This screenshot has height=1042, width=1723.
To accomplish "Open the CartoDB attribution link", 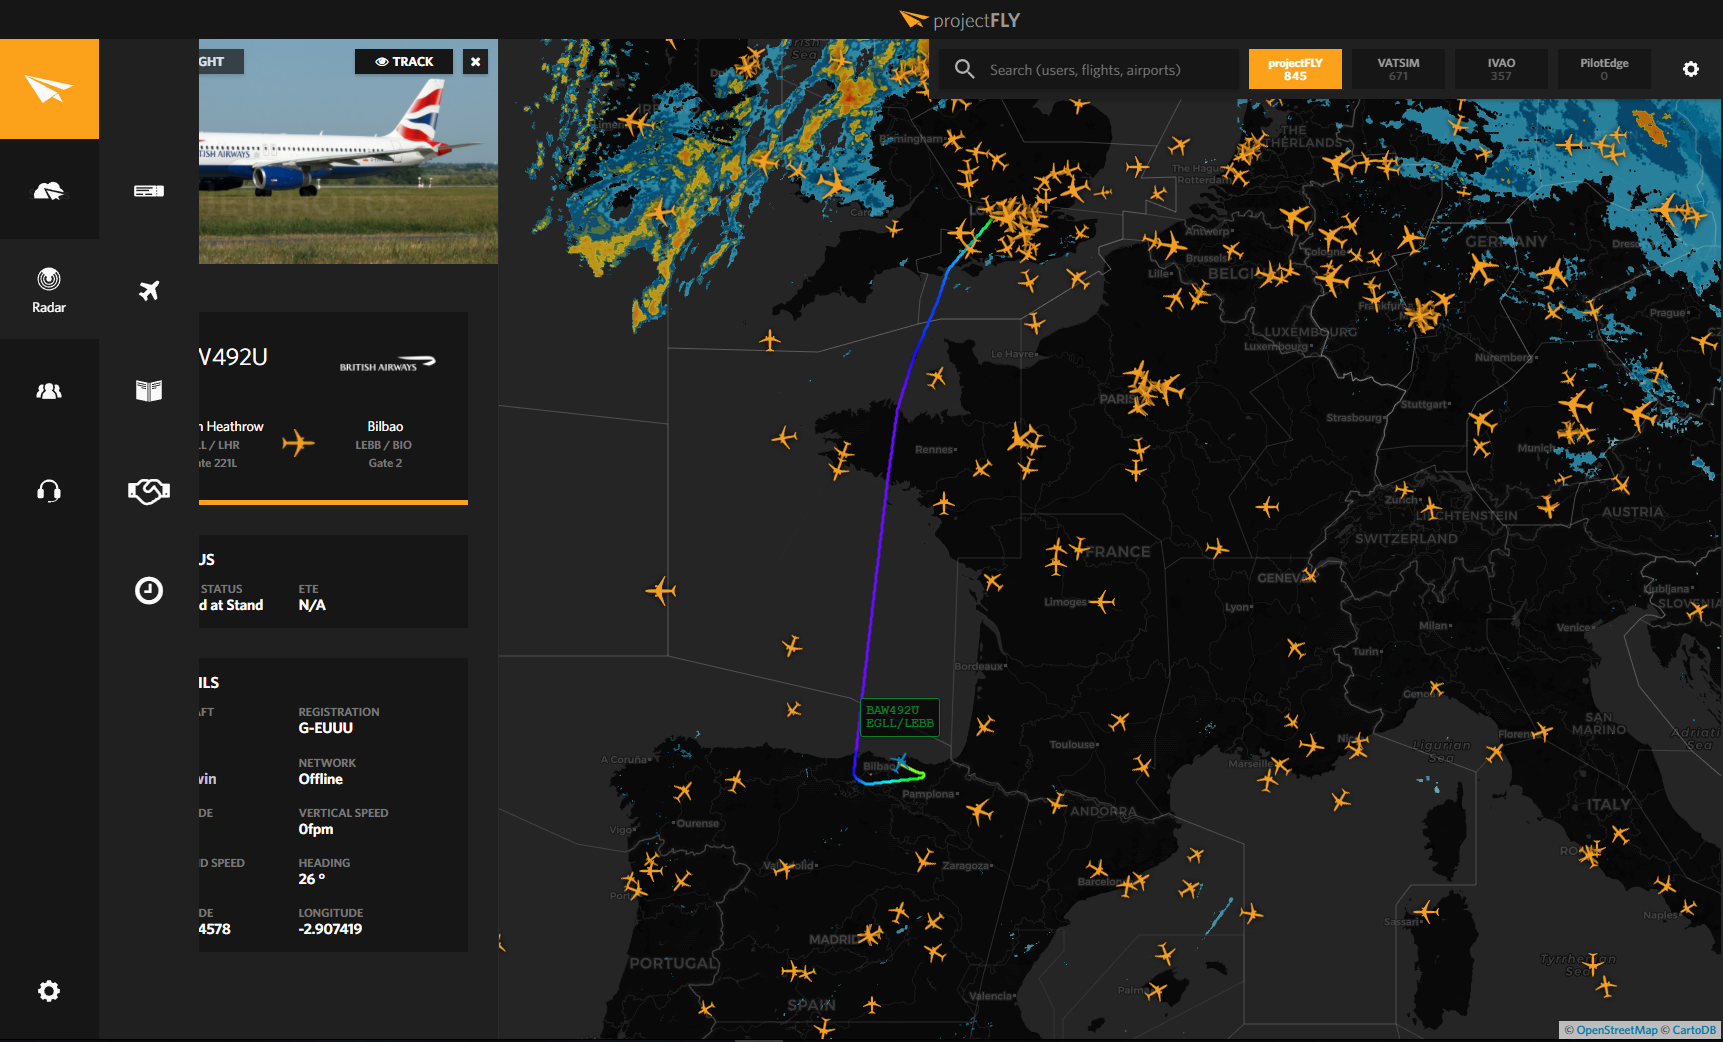I will pyautogui.click(x=1694, y=1030).
